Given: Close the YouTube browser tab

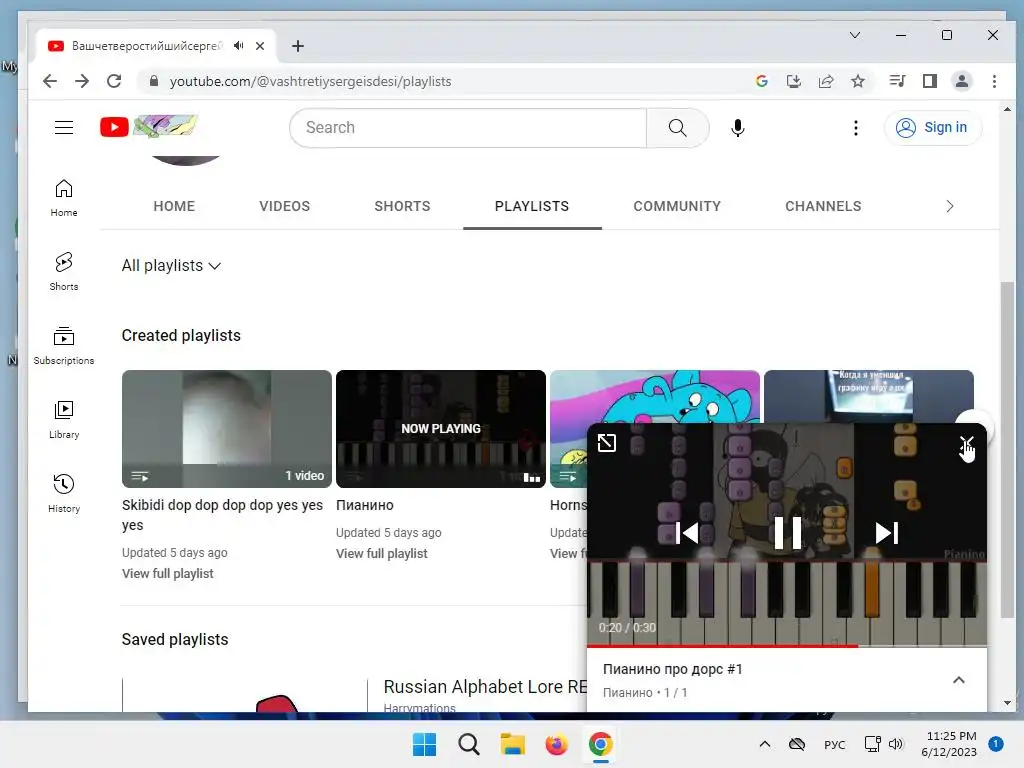Looking at the screenshot, I should (x=260, y=46).
